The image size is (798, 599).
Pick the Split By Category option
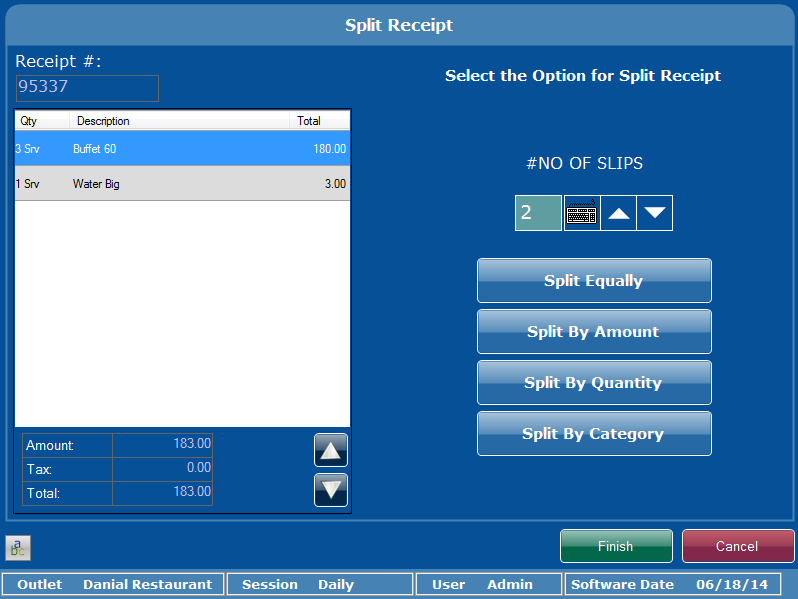point(594,434)
